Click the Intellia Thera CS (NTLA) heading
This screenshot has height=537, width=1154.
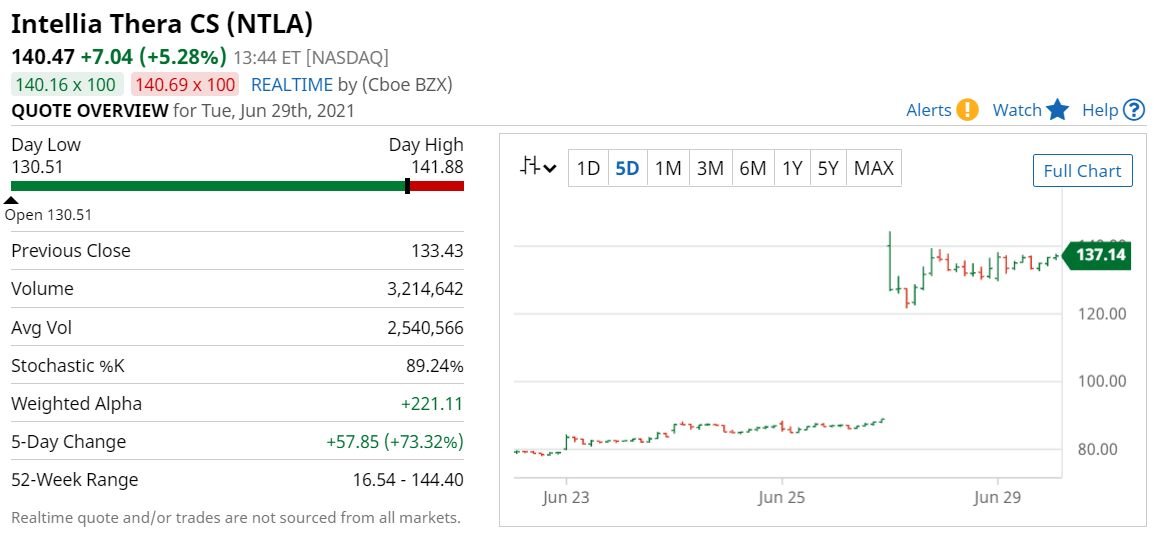(x=162, y=24)
